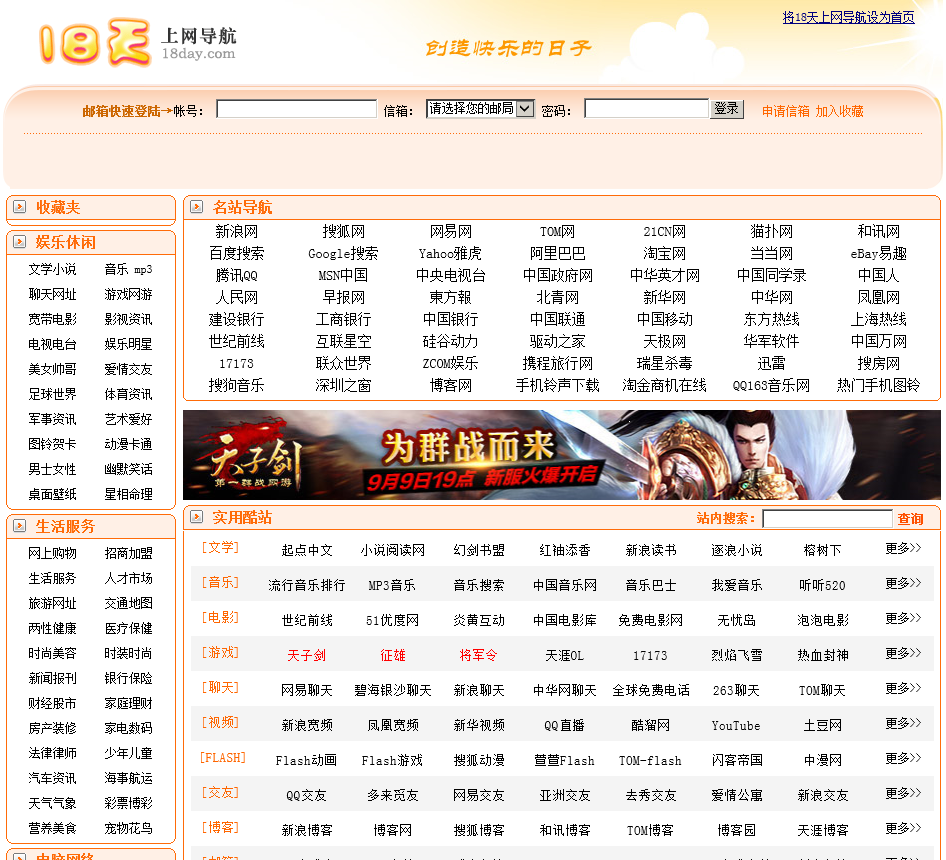The width and height of the screenshot is (946, 860).
Task: Expand 更多>> in the FLASH row
Action: pyautogui.click(x=903, y=758)
